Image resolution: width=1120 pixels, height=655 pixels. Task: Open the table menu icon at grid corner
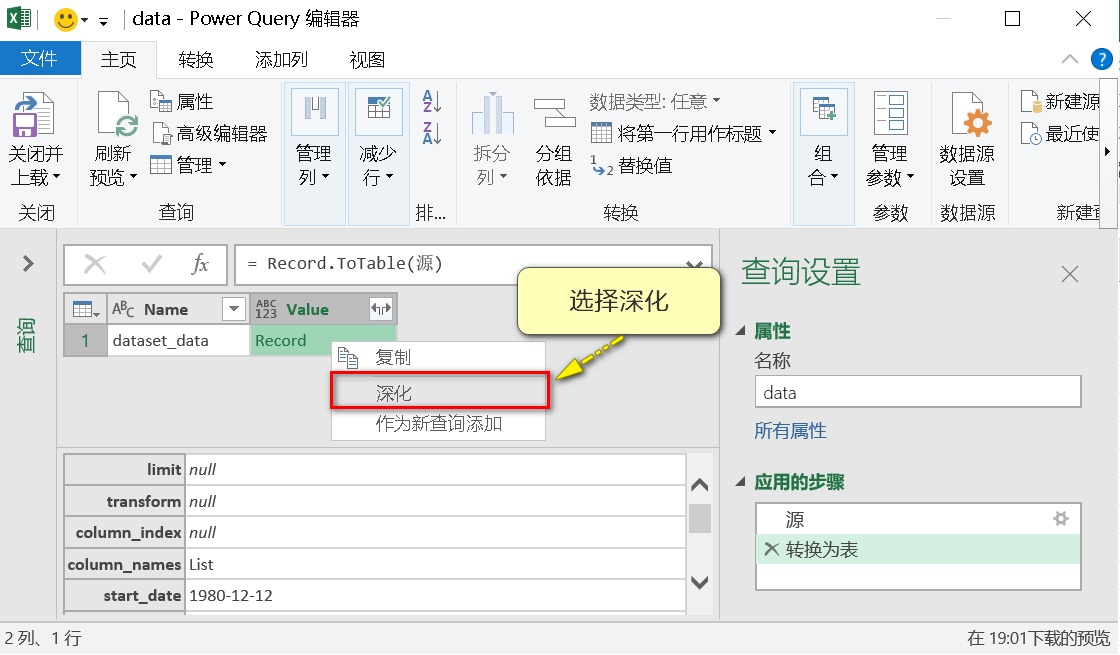pos(86,309)
